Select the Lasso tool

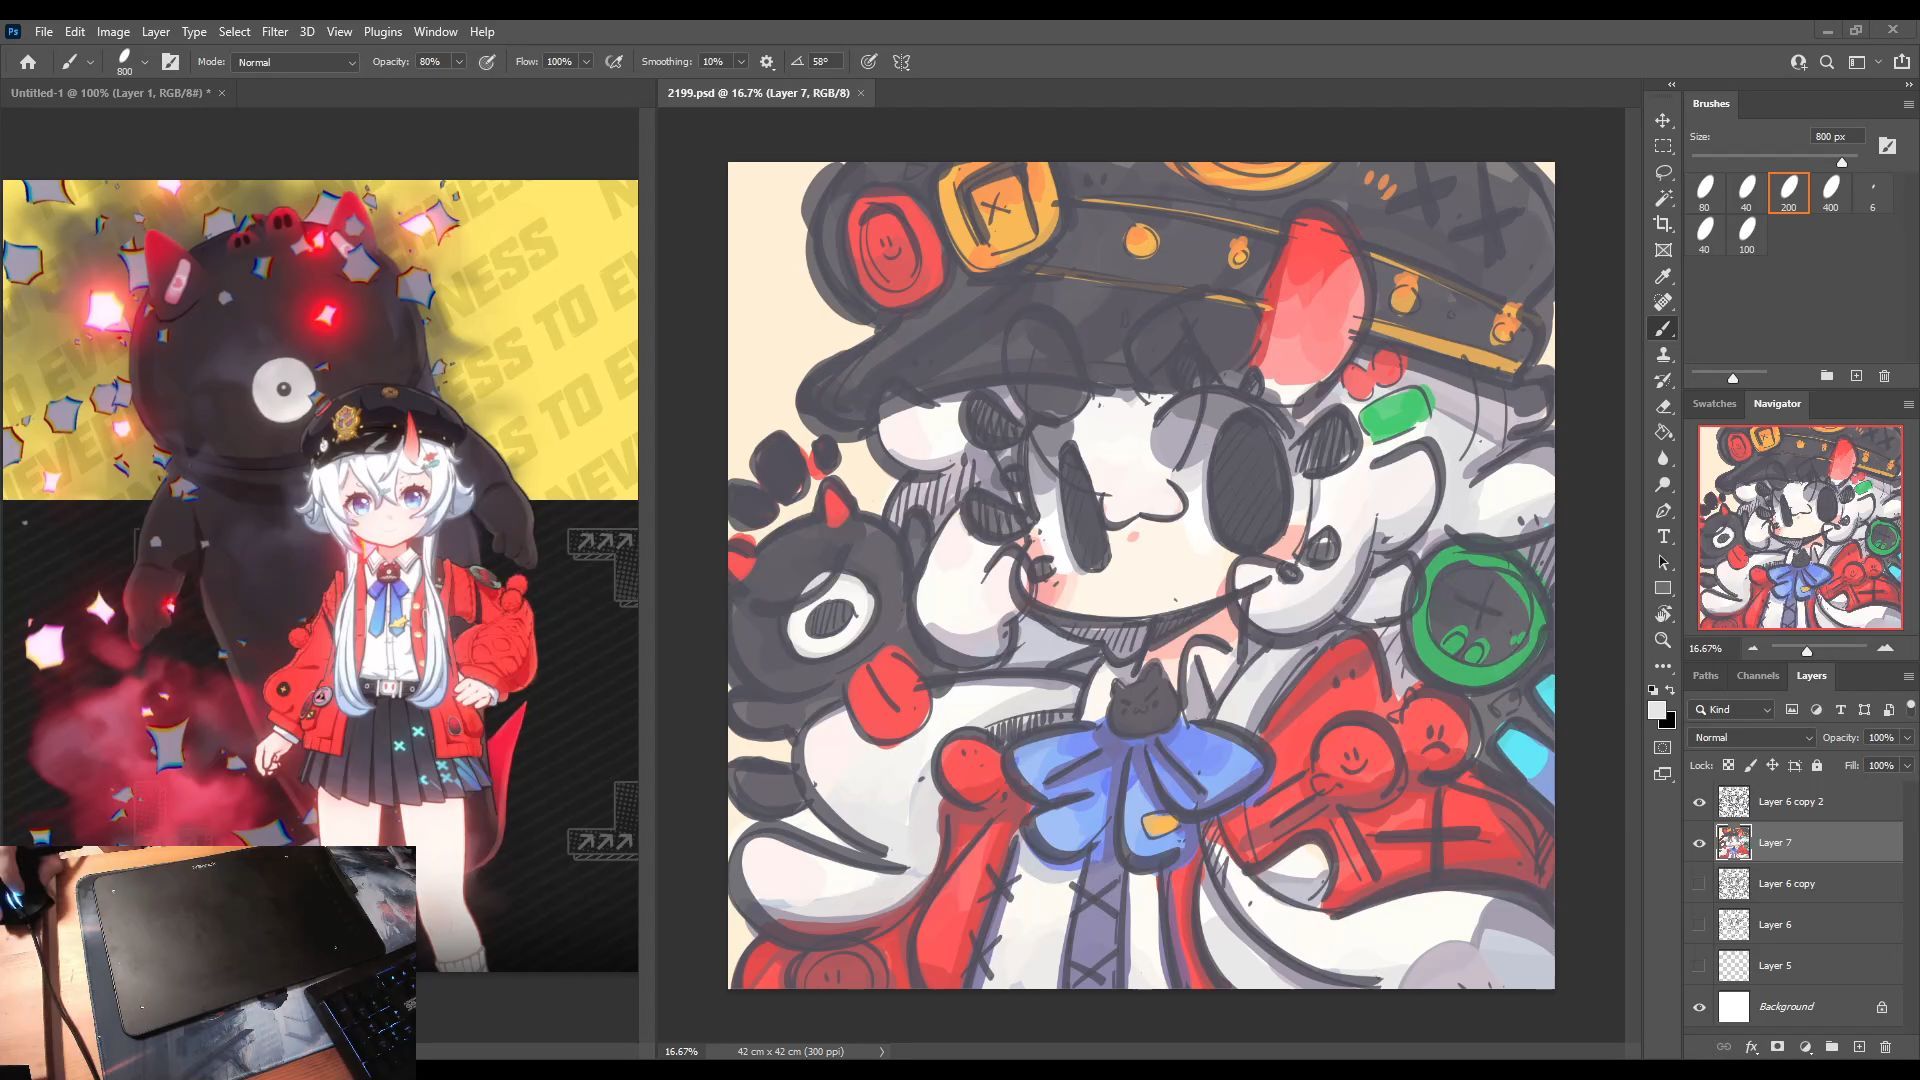1663,172
